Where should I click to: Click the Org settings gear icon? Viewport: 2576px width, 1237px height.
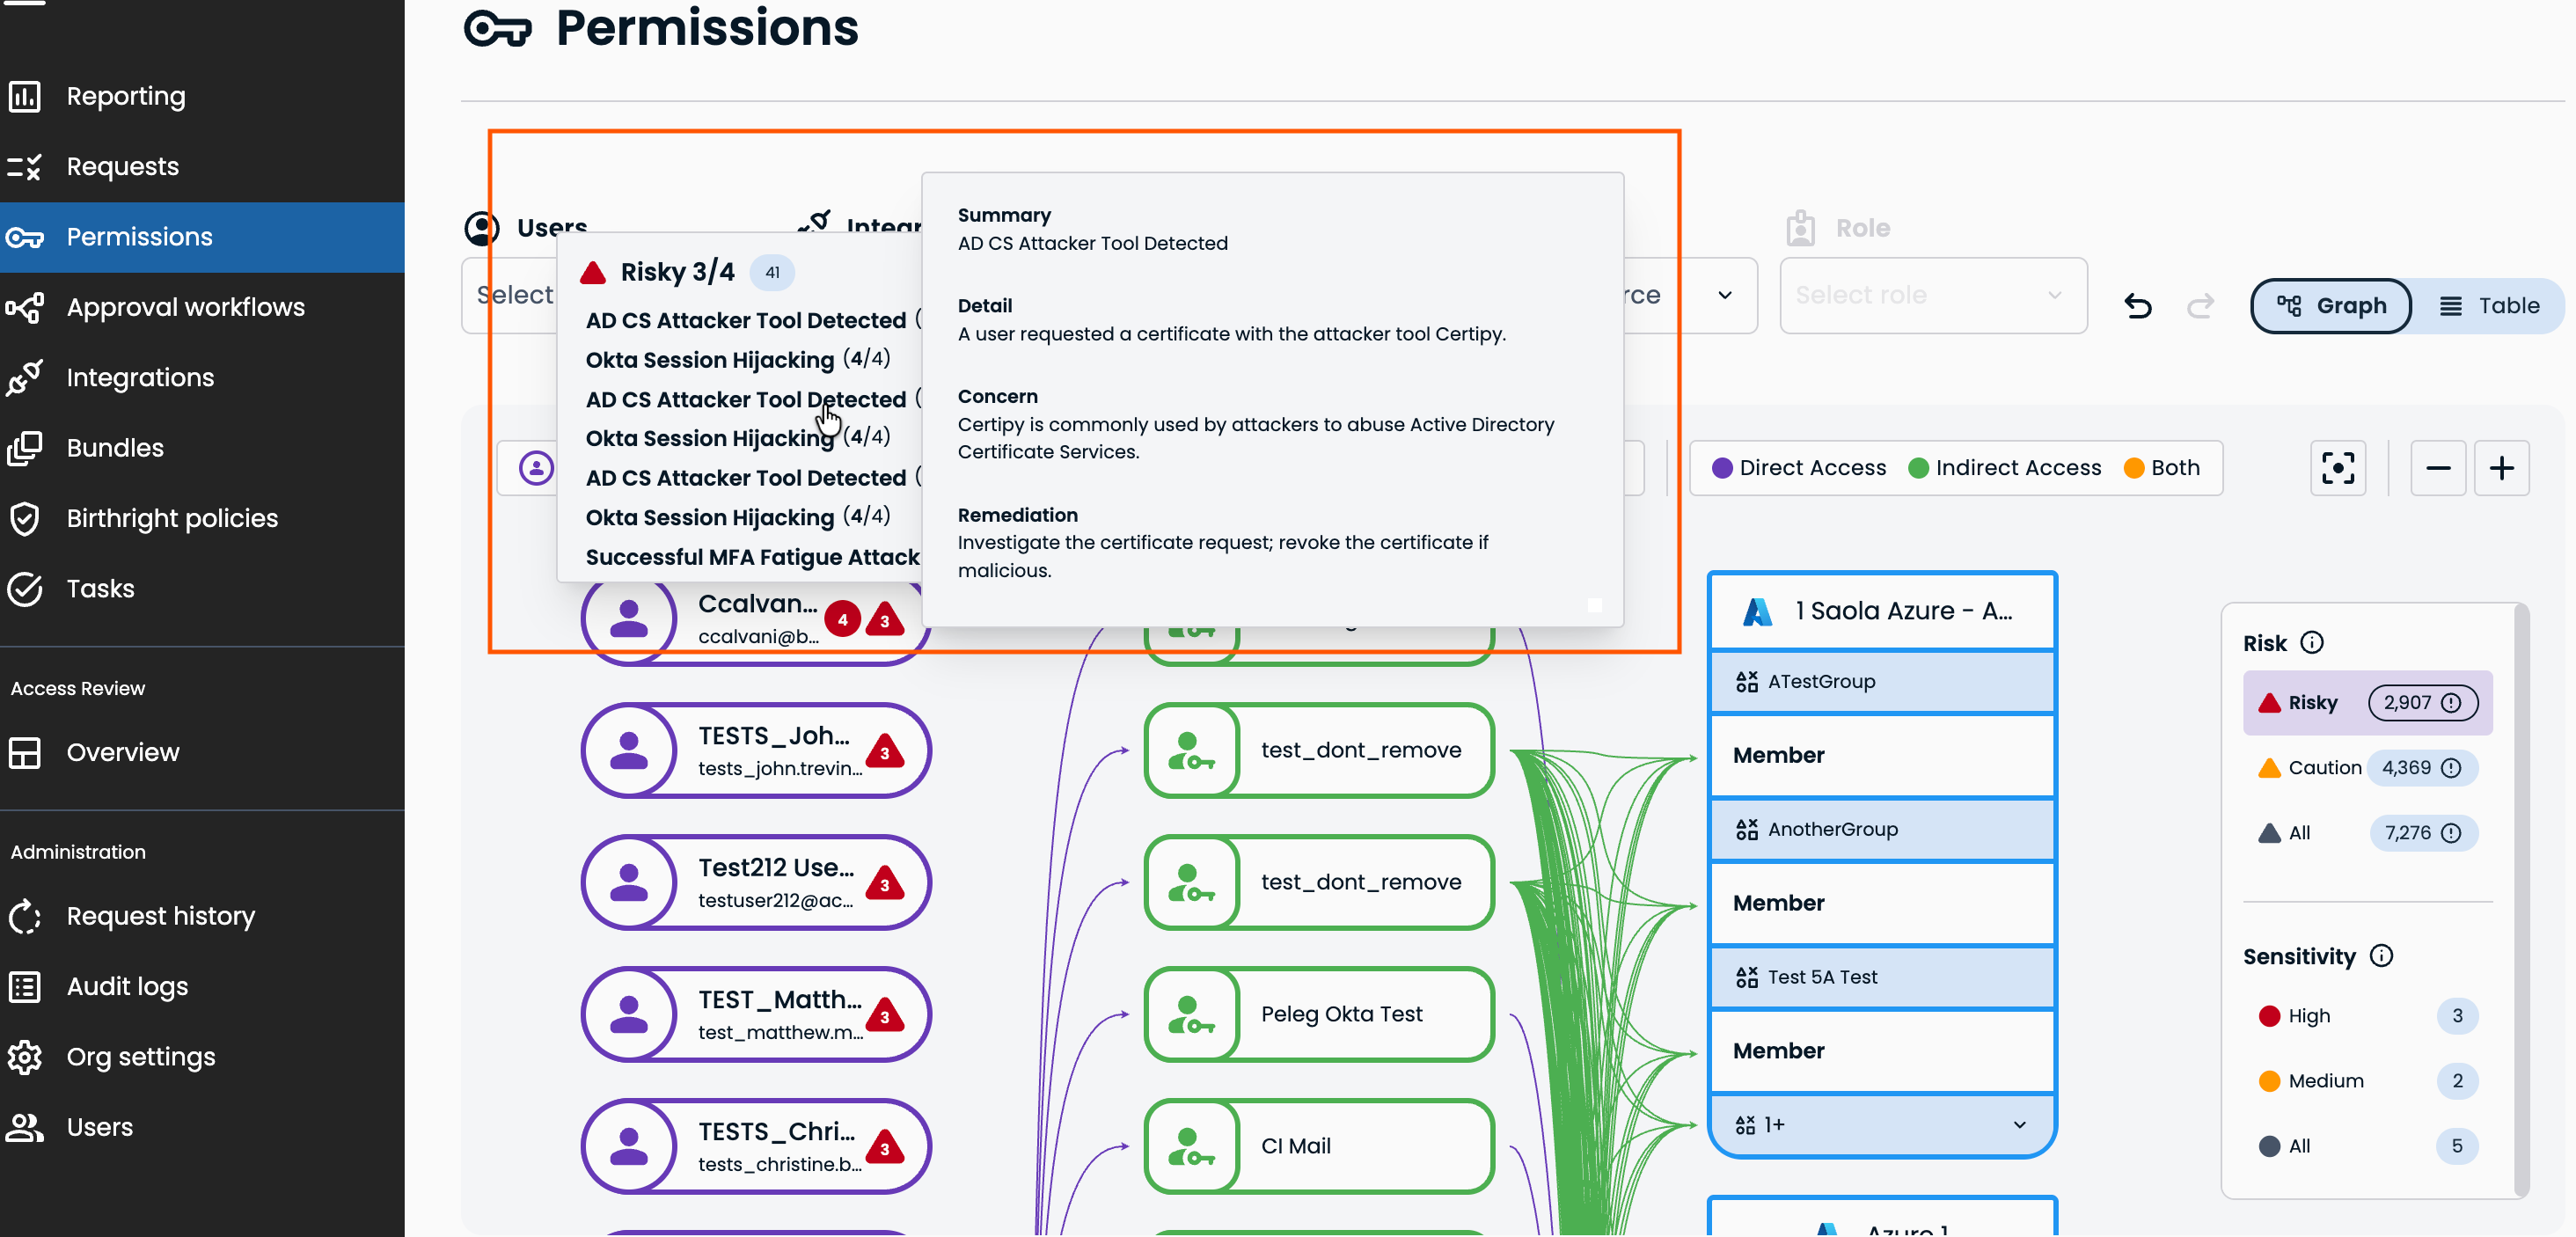coord(25,1057)
